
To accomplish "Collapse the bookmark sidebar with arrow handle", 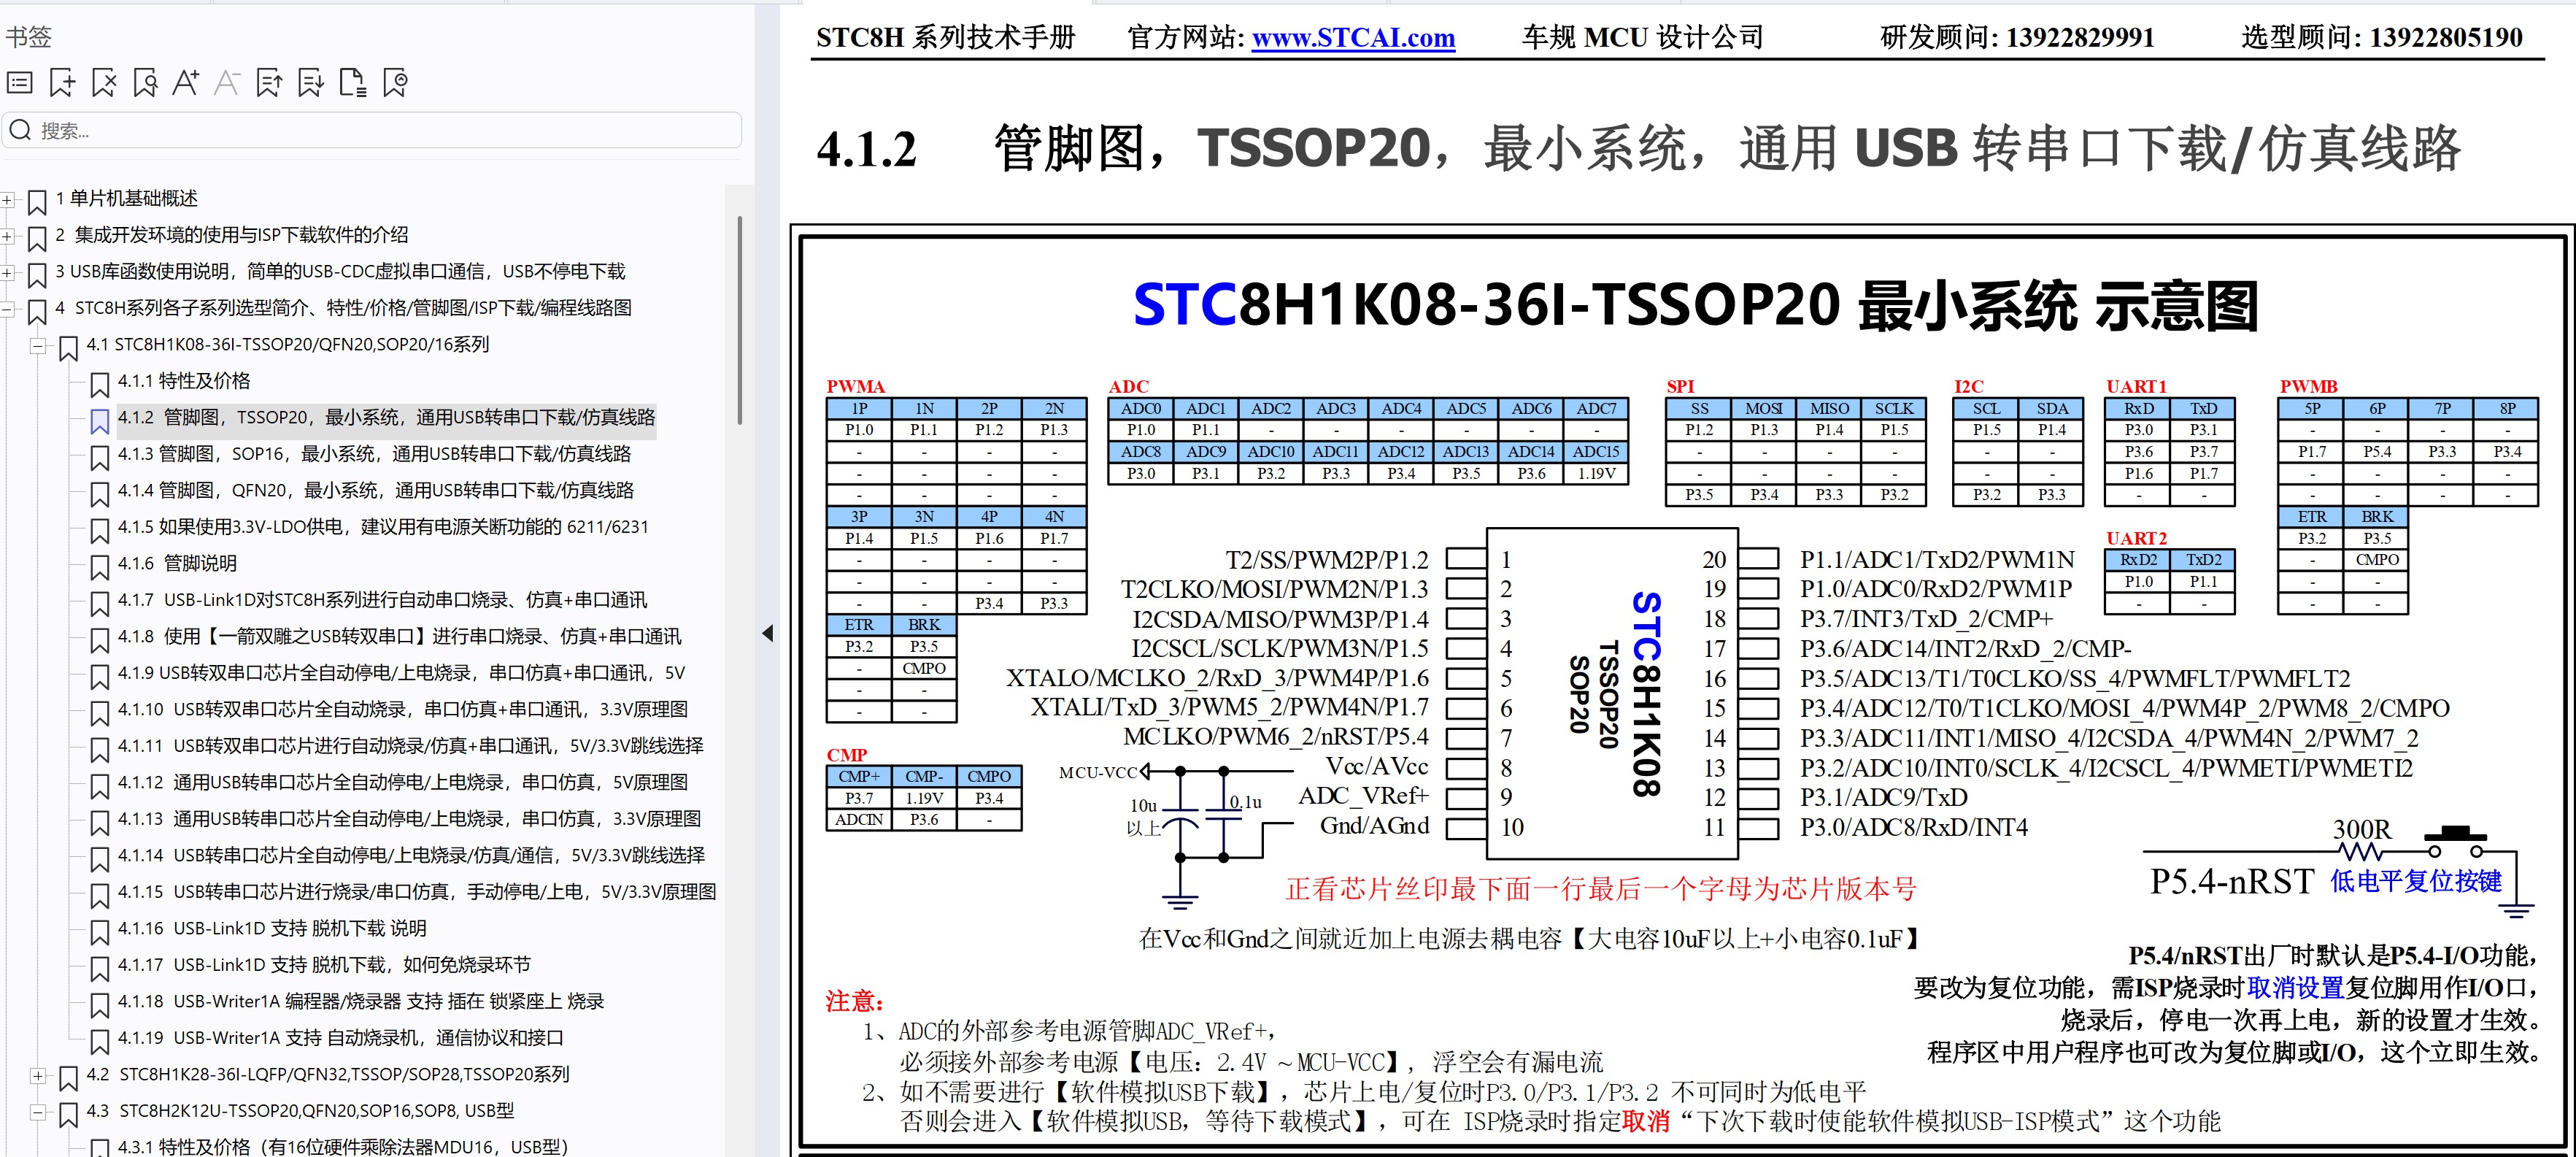I will (x=767, y=633).
